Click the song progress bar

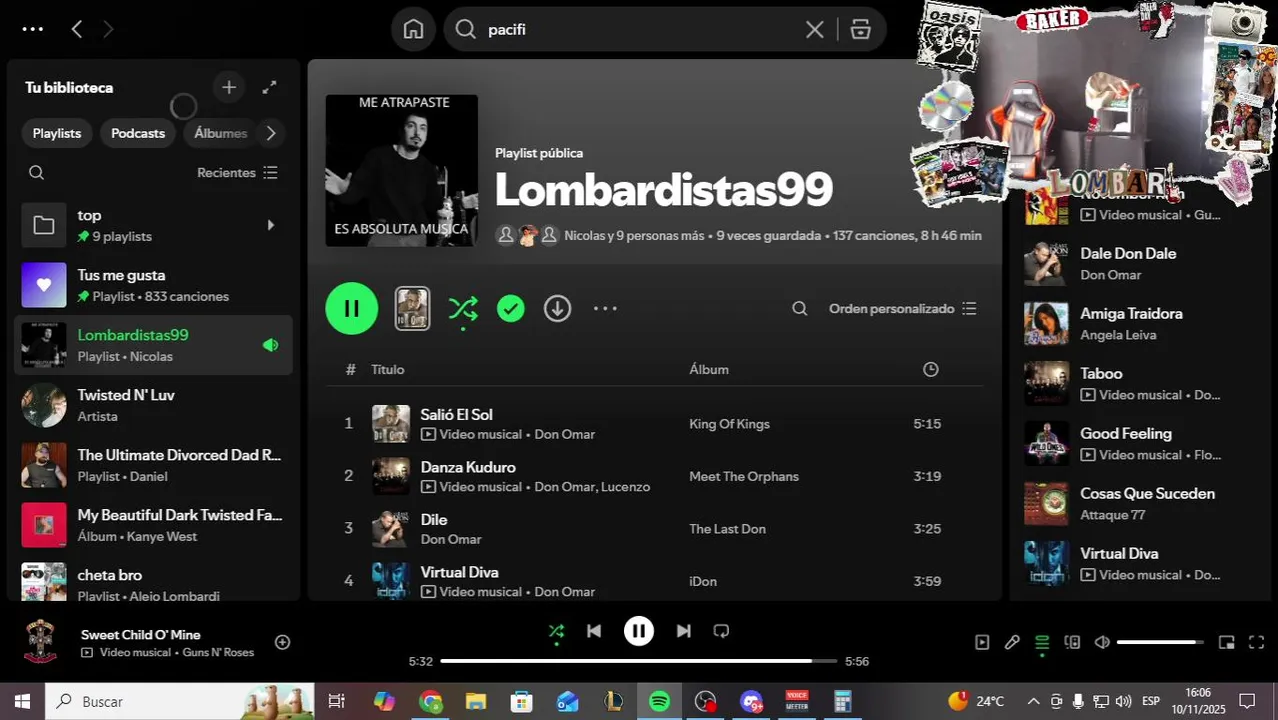(639, 661)
